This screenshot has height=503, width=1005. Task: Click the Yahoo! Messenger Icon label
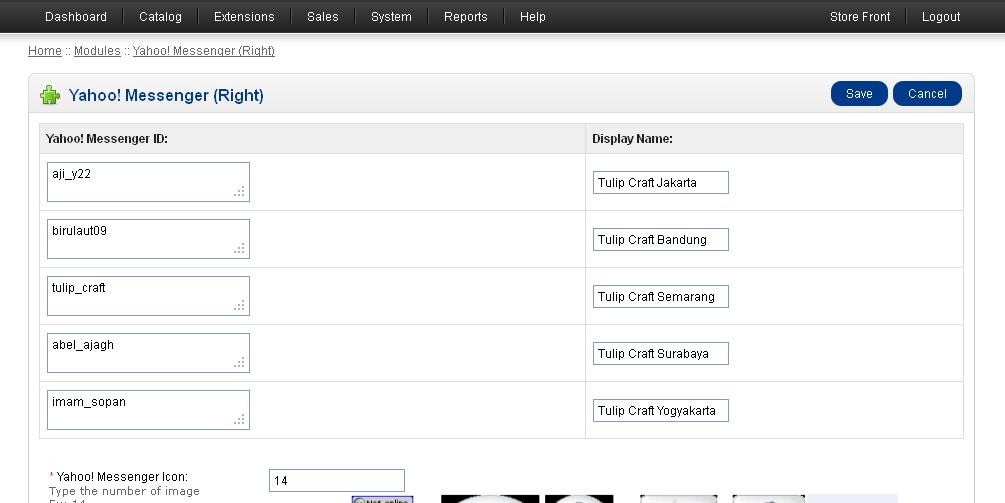[122, 477]
